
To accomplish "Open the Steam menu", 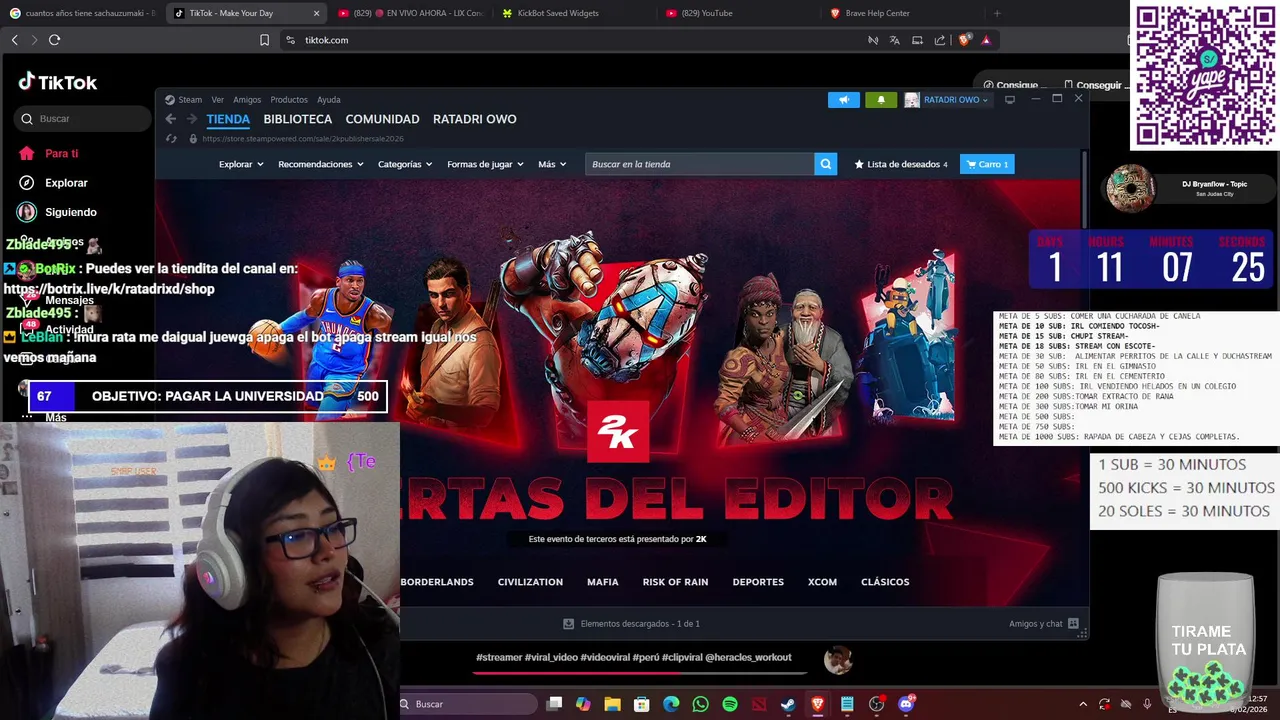I will [x=184, y=100].
